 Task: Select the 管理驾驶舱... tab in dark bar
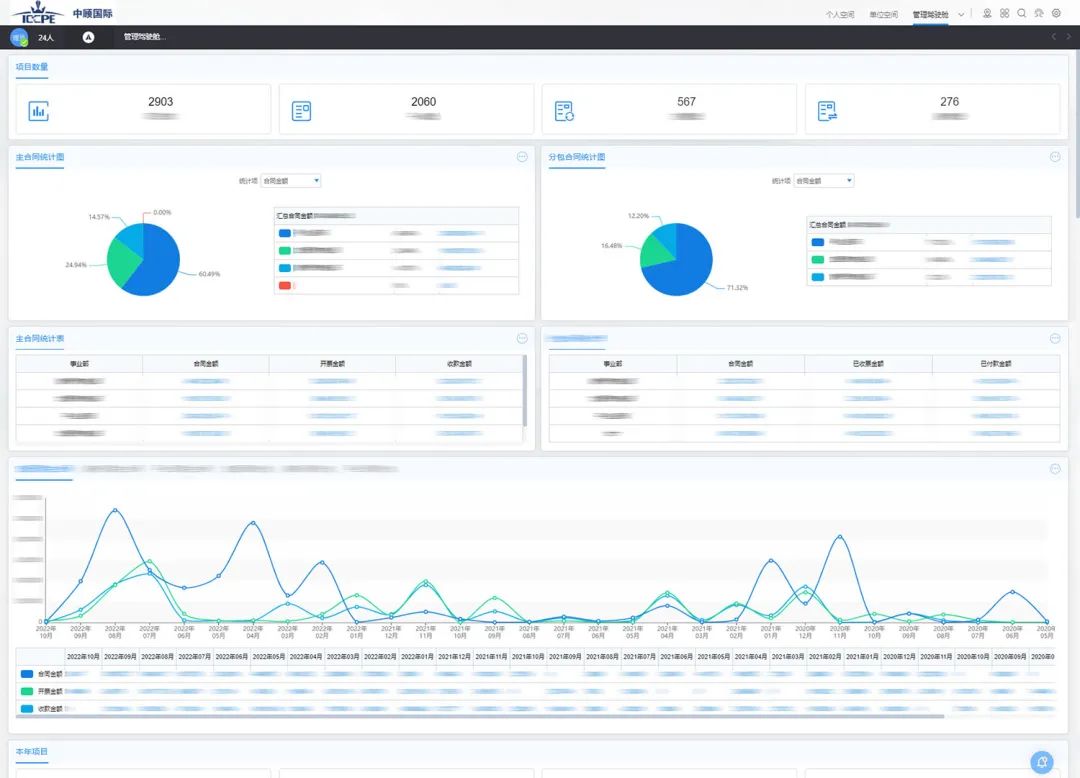coord(145,37)
